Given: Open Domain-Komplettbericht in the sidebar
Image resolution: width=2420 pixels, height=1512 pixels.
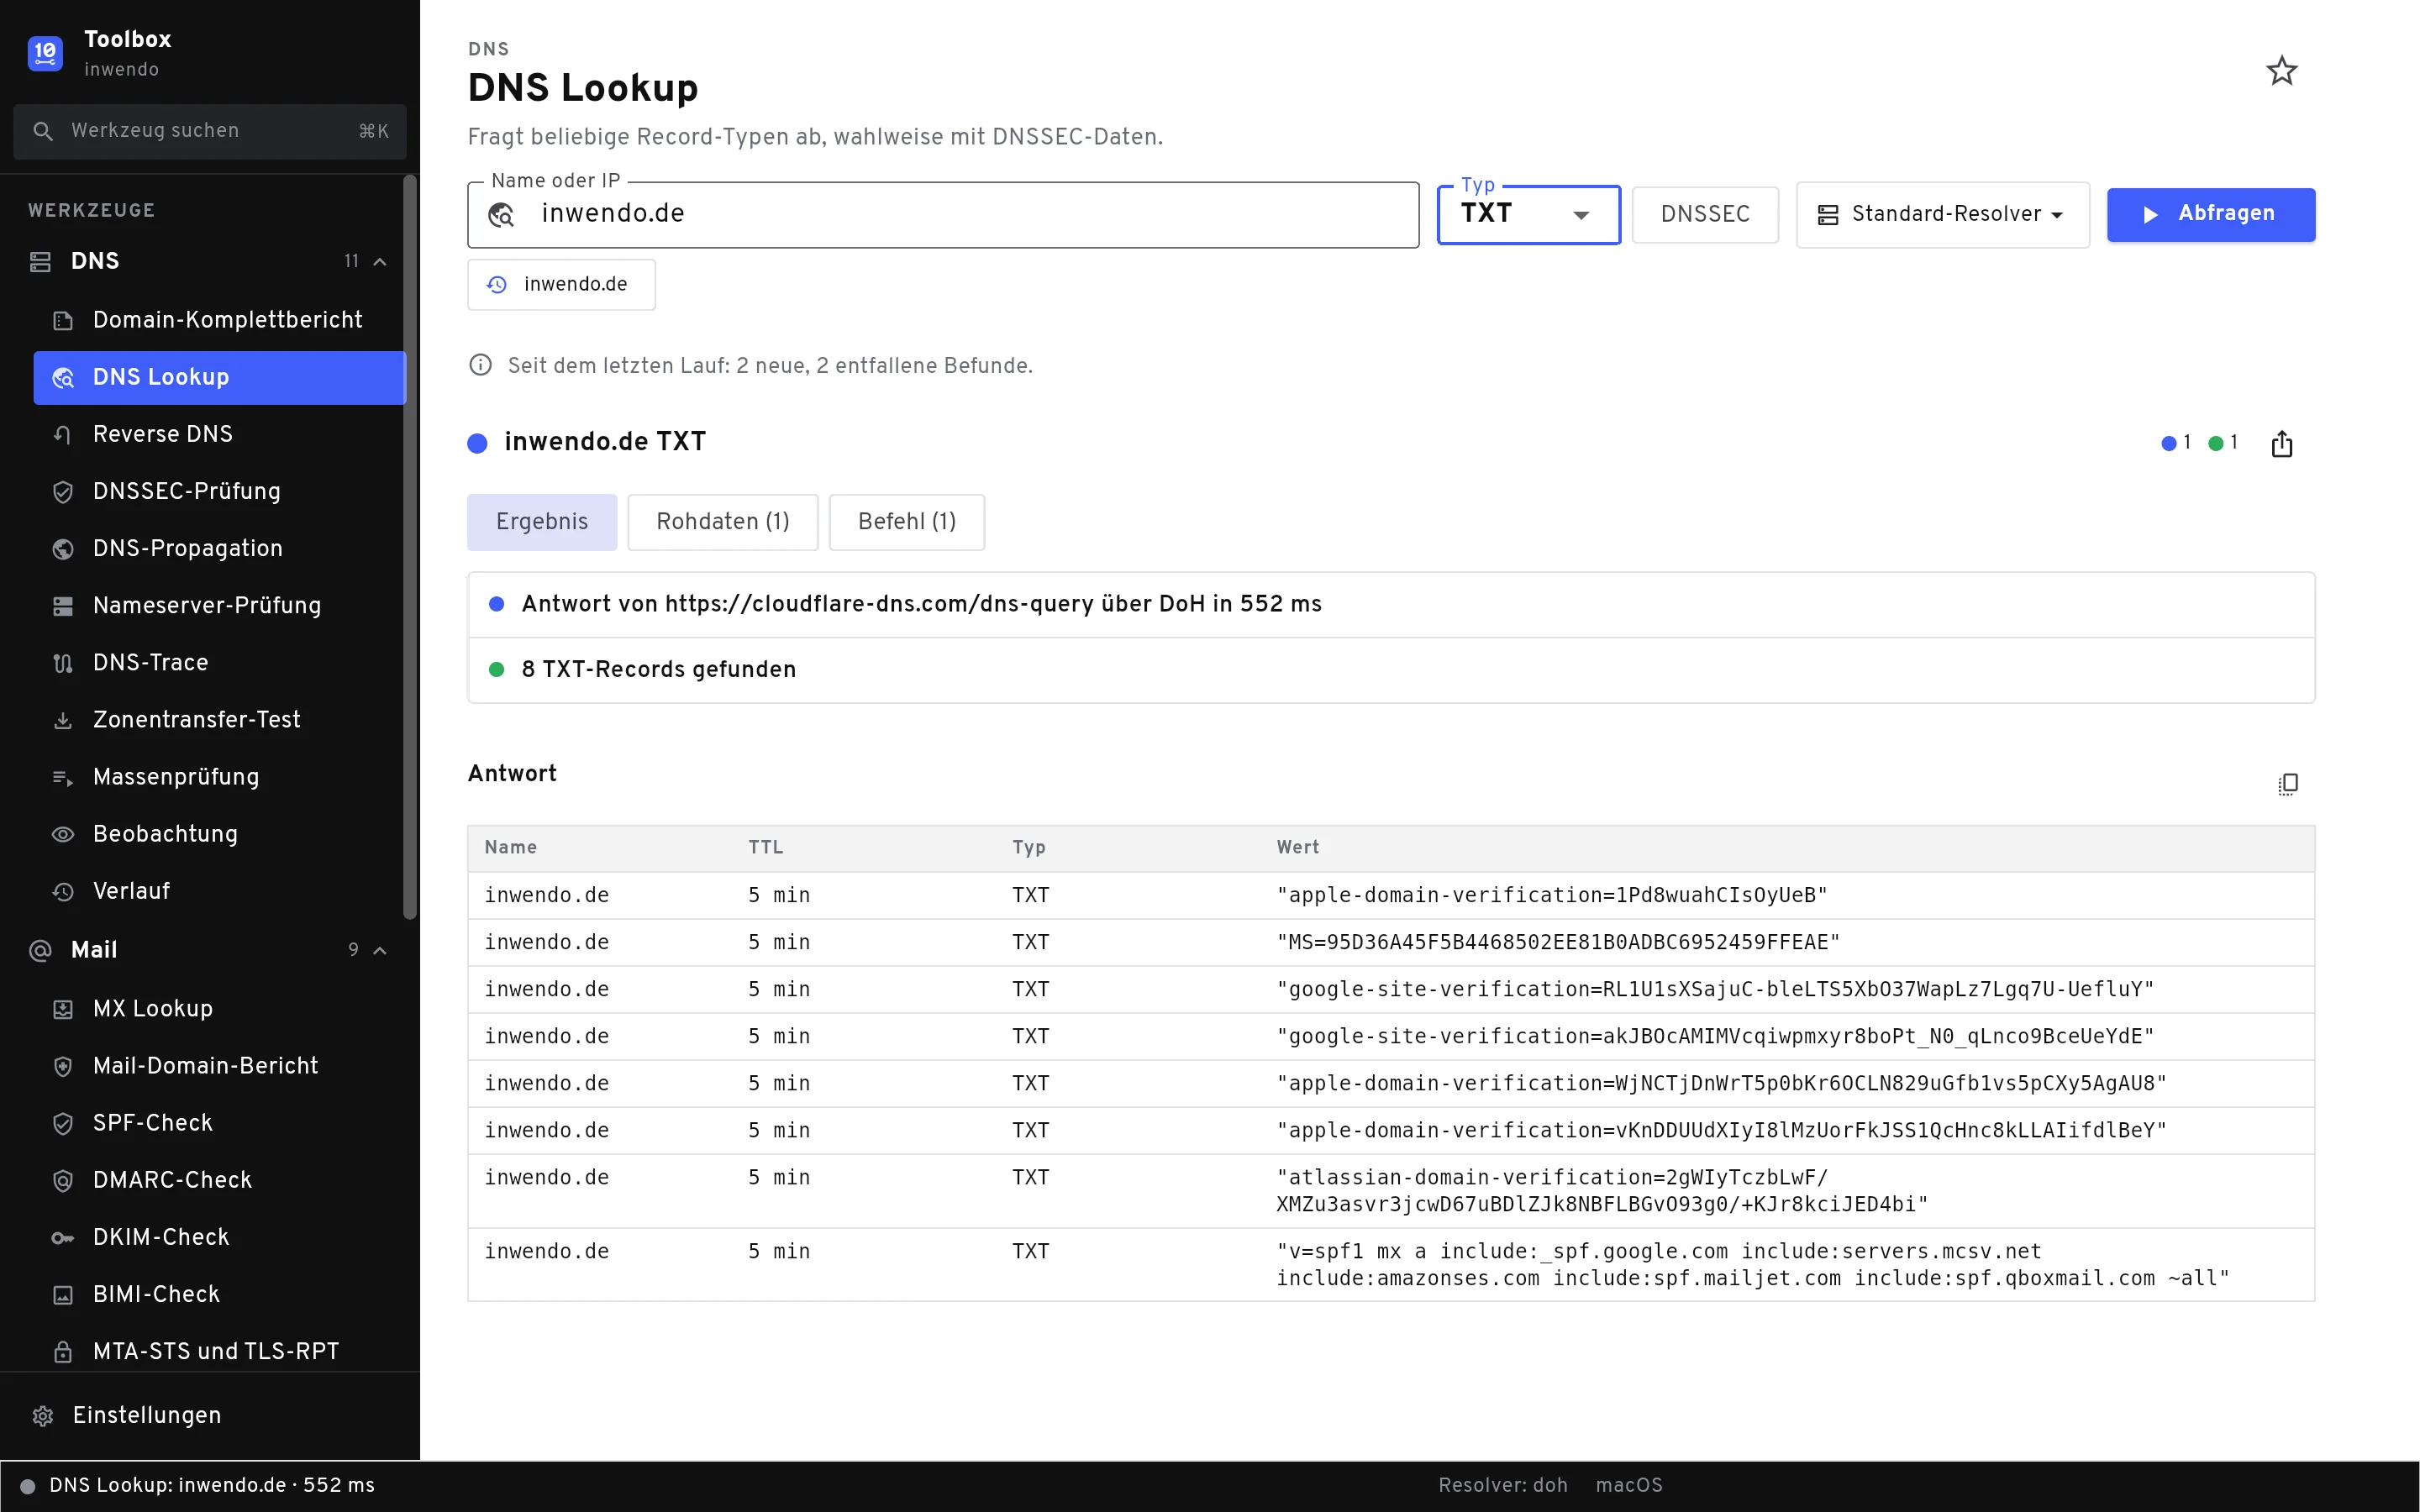Looking at the screenshot, I should pos(219,320).
